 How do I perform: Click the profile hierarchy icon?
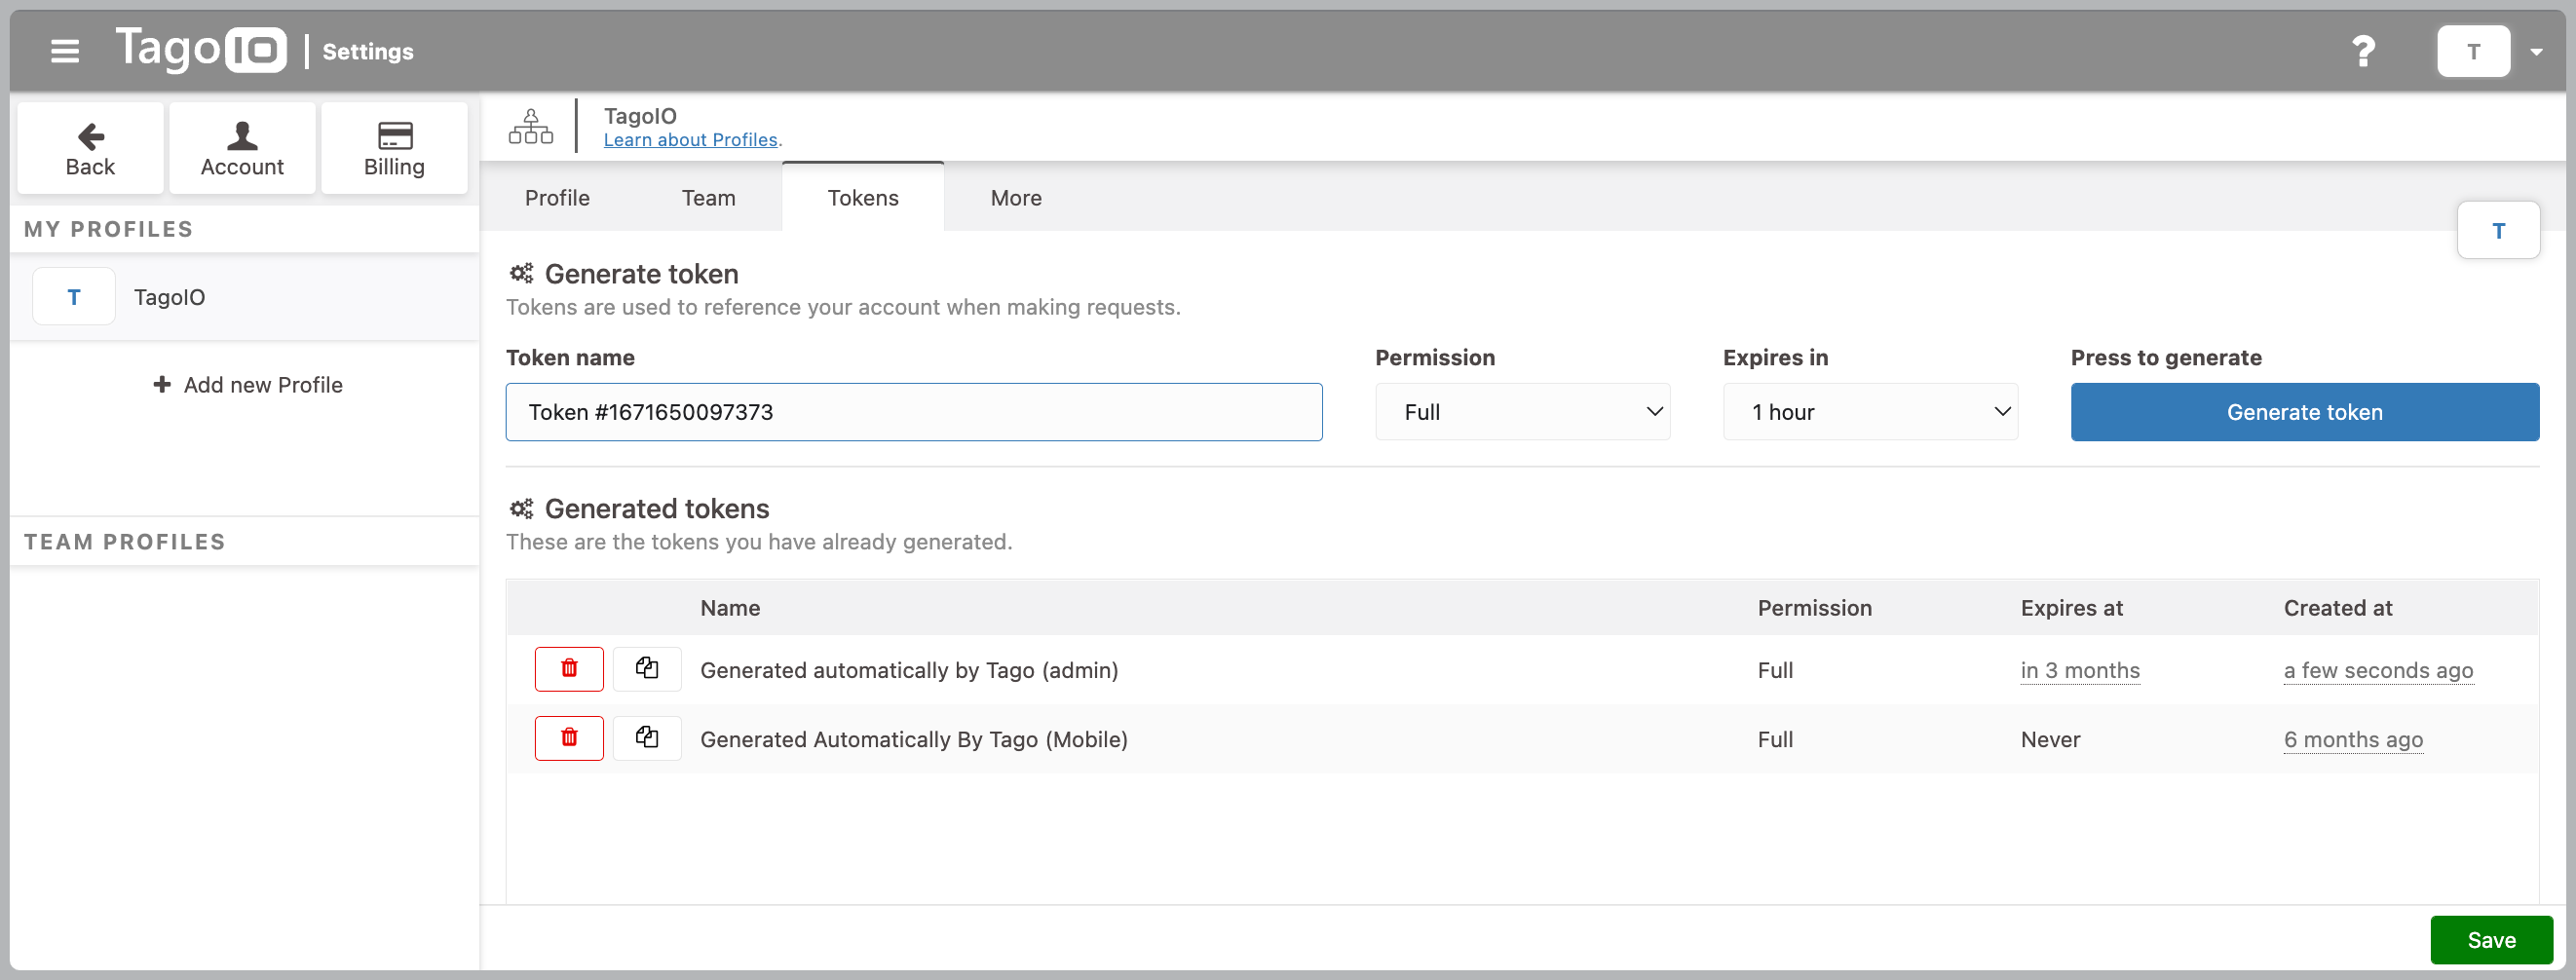point(530,127)
